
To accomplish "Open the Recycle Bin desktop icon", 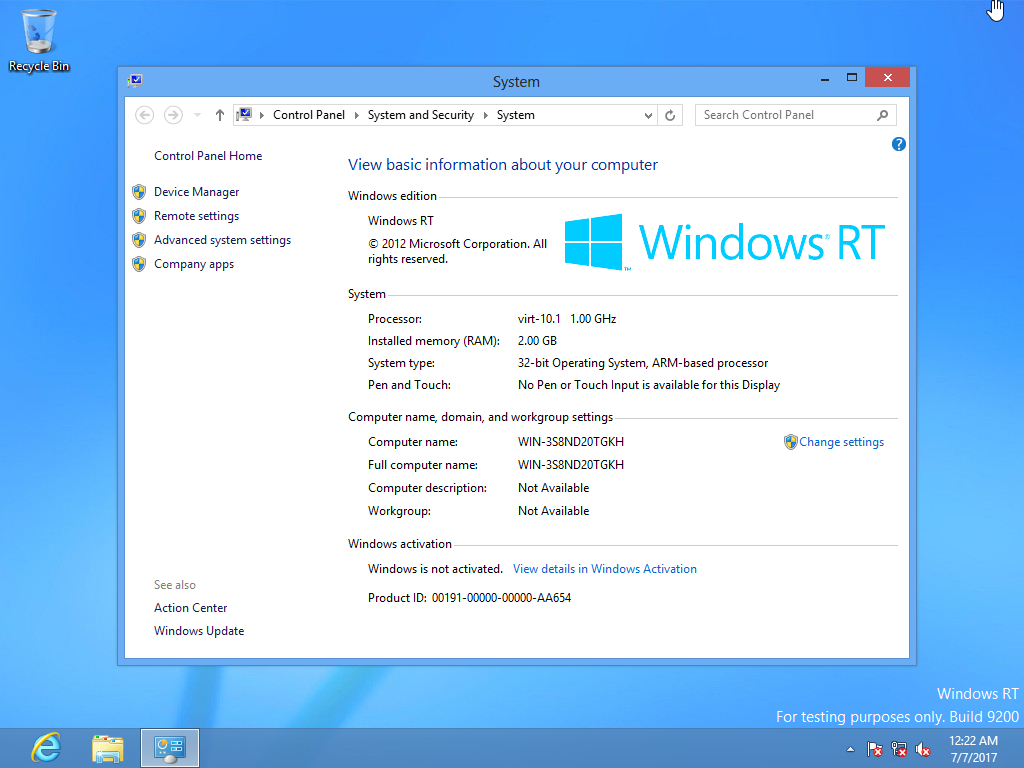I will coord(39,40).
